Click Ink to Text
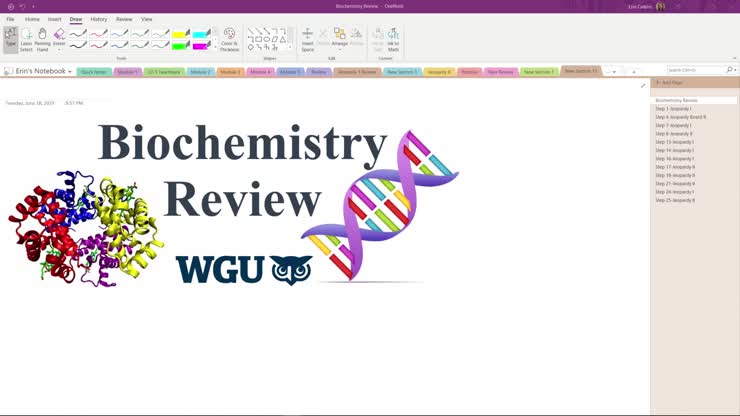This screenshot has width=740, height=416. coord(378,39)
